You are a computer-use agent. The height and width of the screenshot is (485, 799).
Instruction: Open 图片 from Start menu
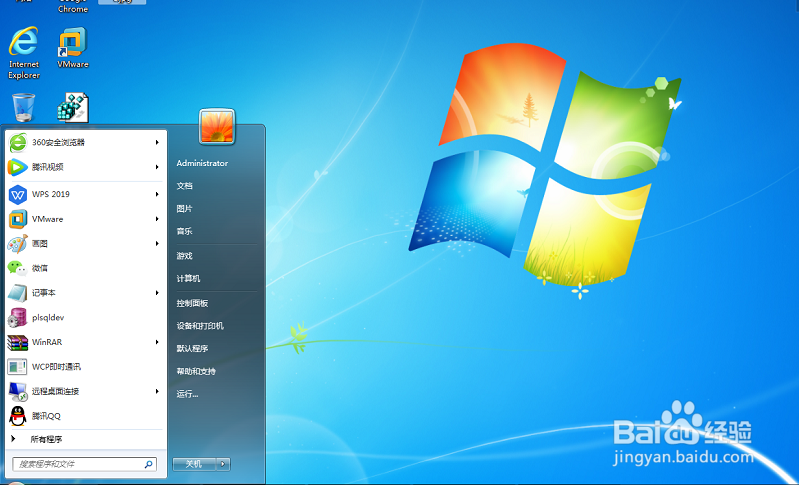click(x=184, y=209)
